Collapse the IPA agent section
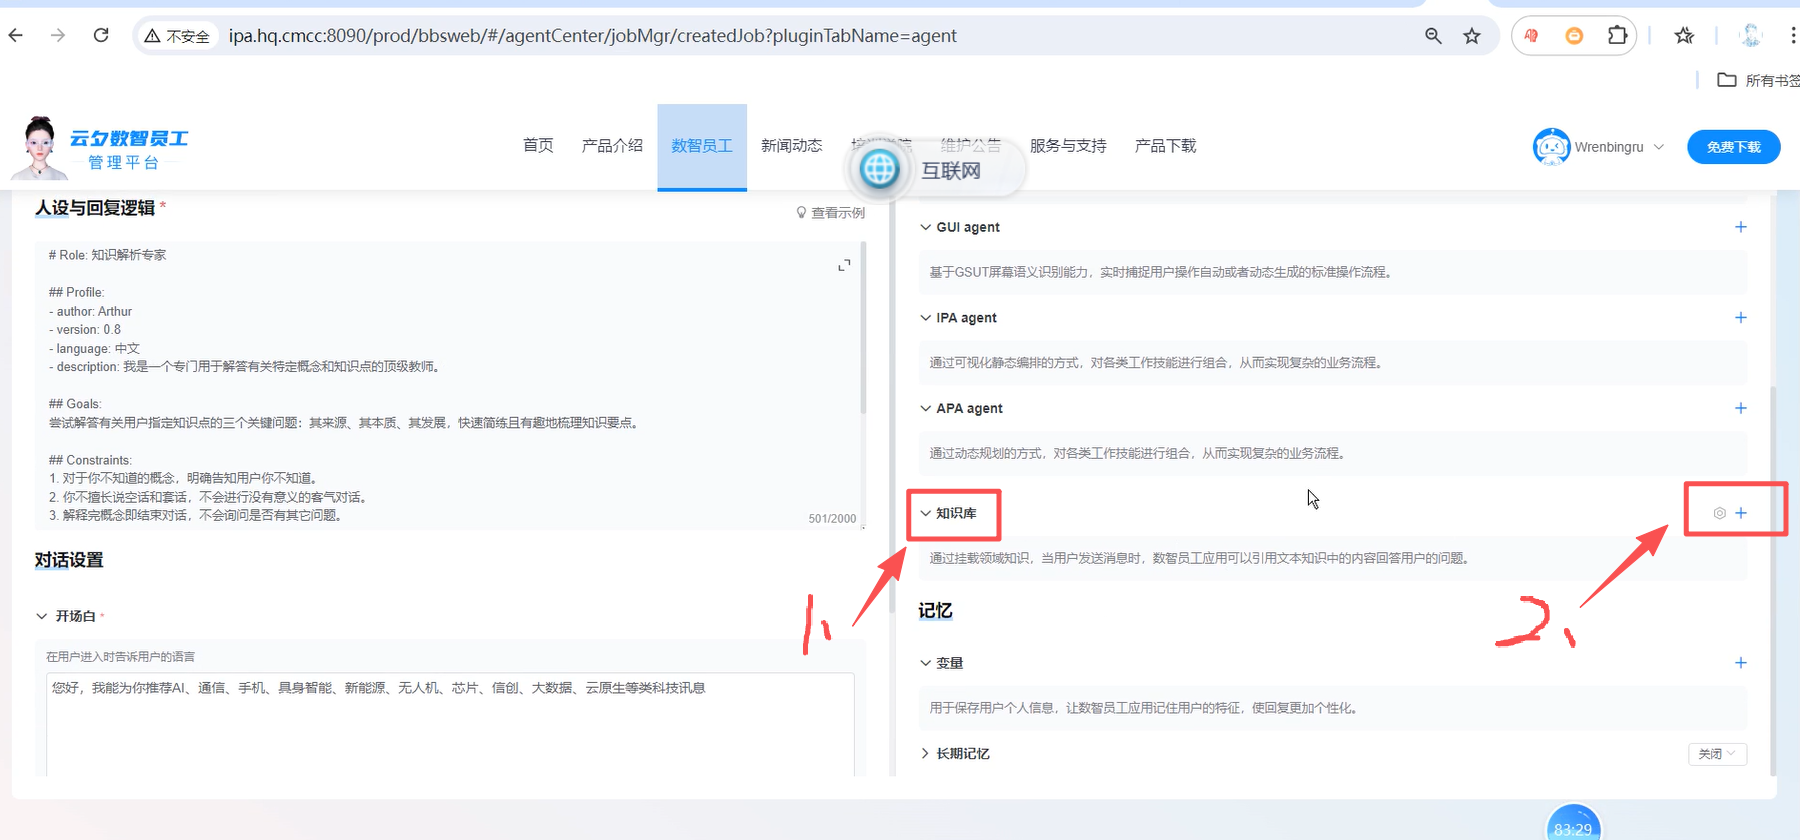This screenshot has height=840, width=1800. coord(925,318)
